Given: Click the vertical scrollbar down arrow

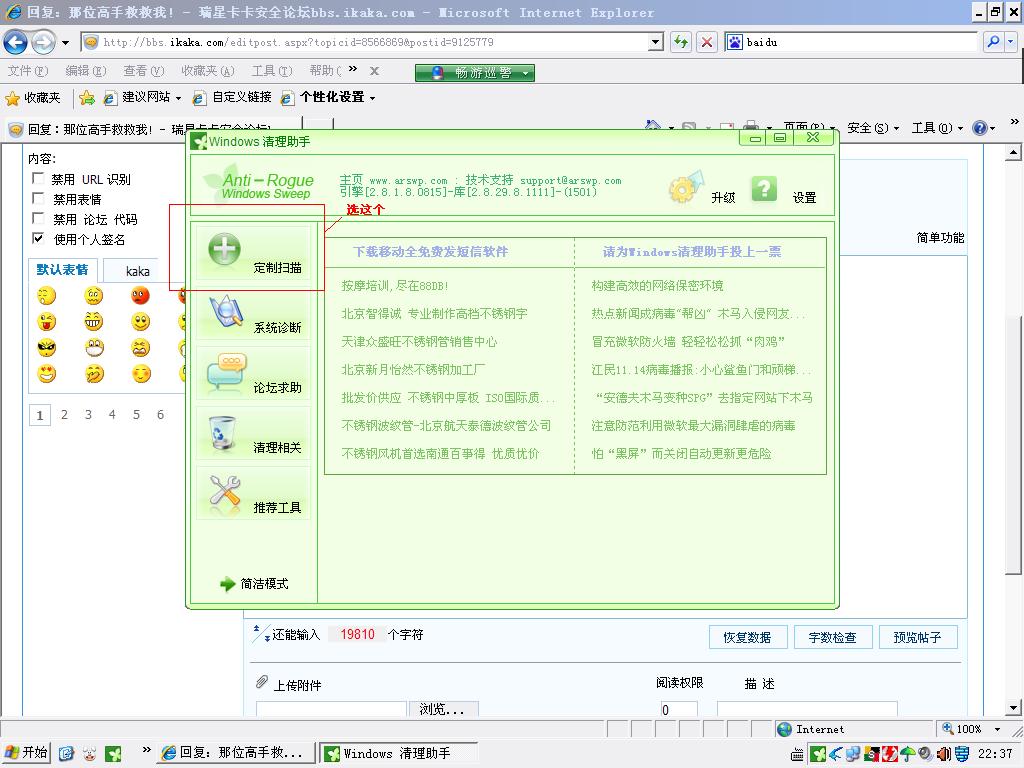Looking at the screenshot, I should tap(1013, 707).
